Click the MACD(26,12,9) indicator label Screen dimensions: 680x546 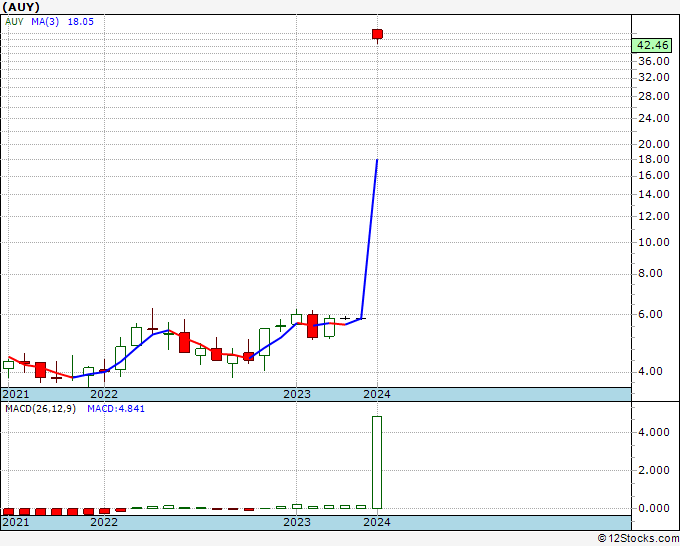pos(40,409)
